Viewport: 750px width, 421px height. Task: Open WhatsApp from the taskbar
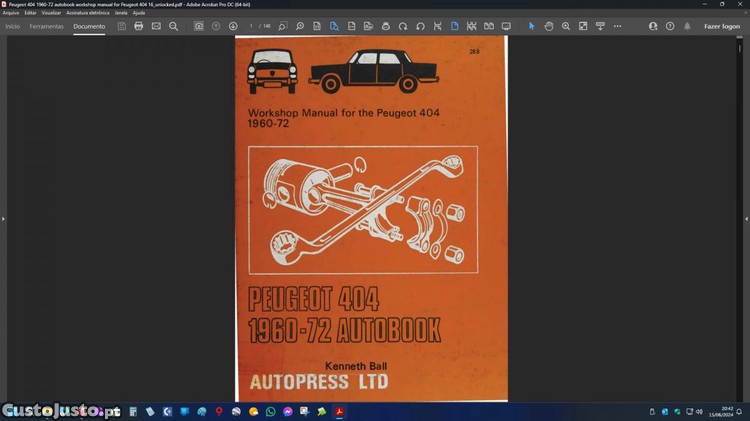(270, 411)
